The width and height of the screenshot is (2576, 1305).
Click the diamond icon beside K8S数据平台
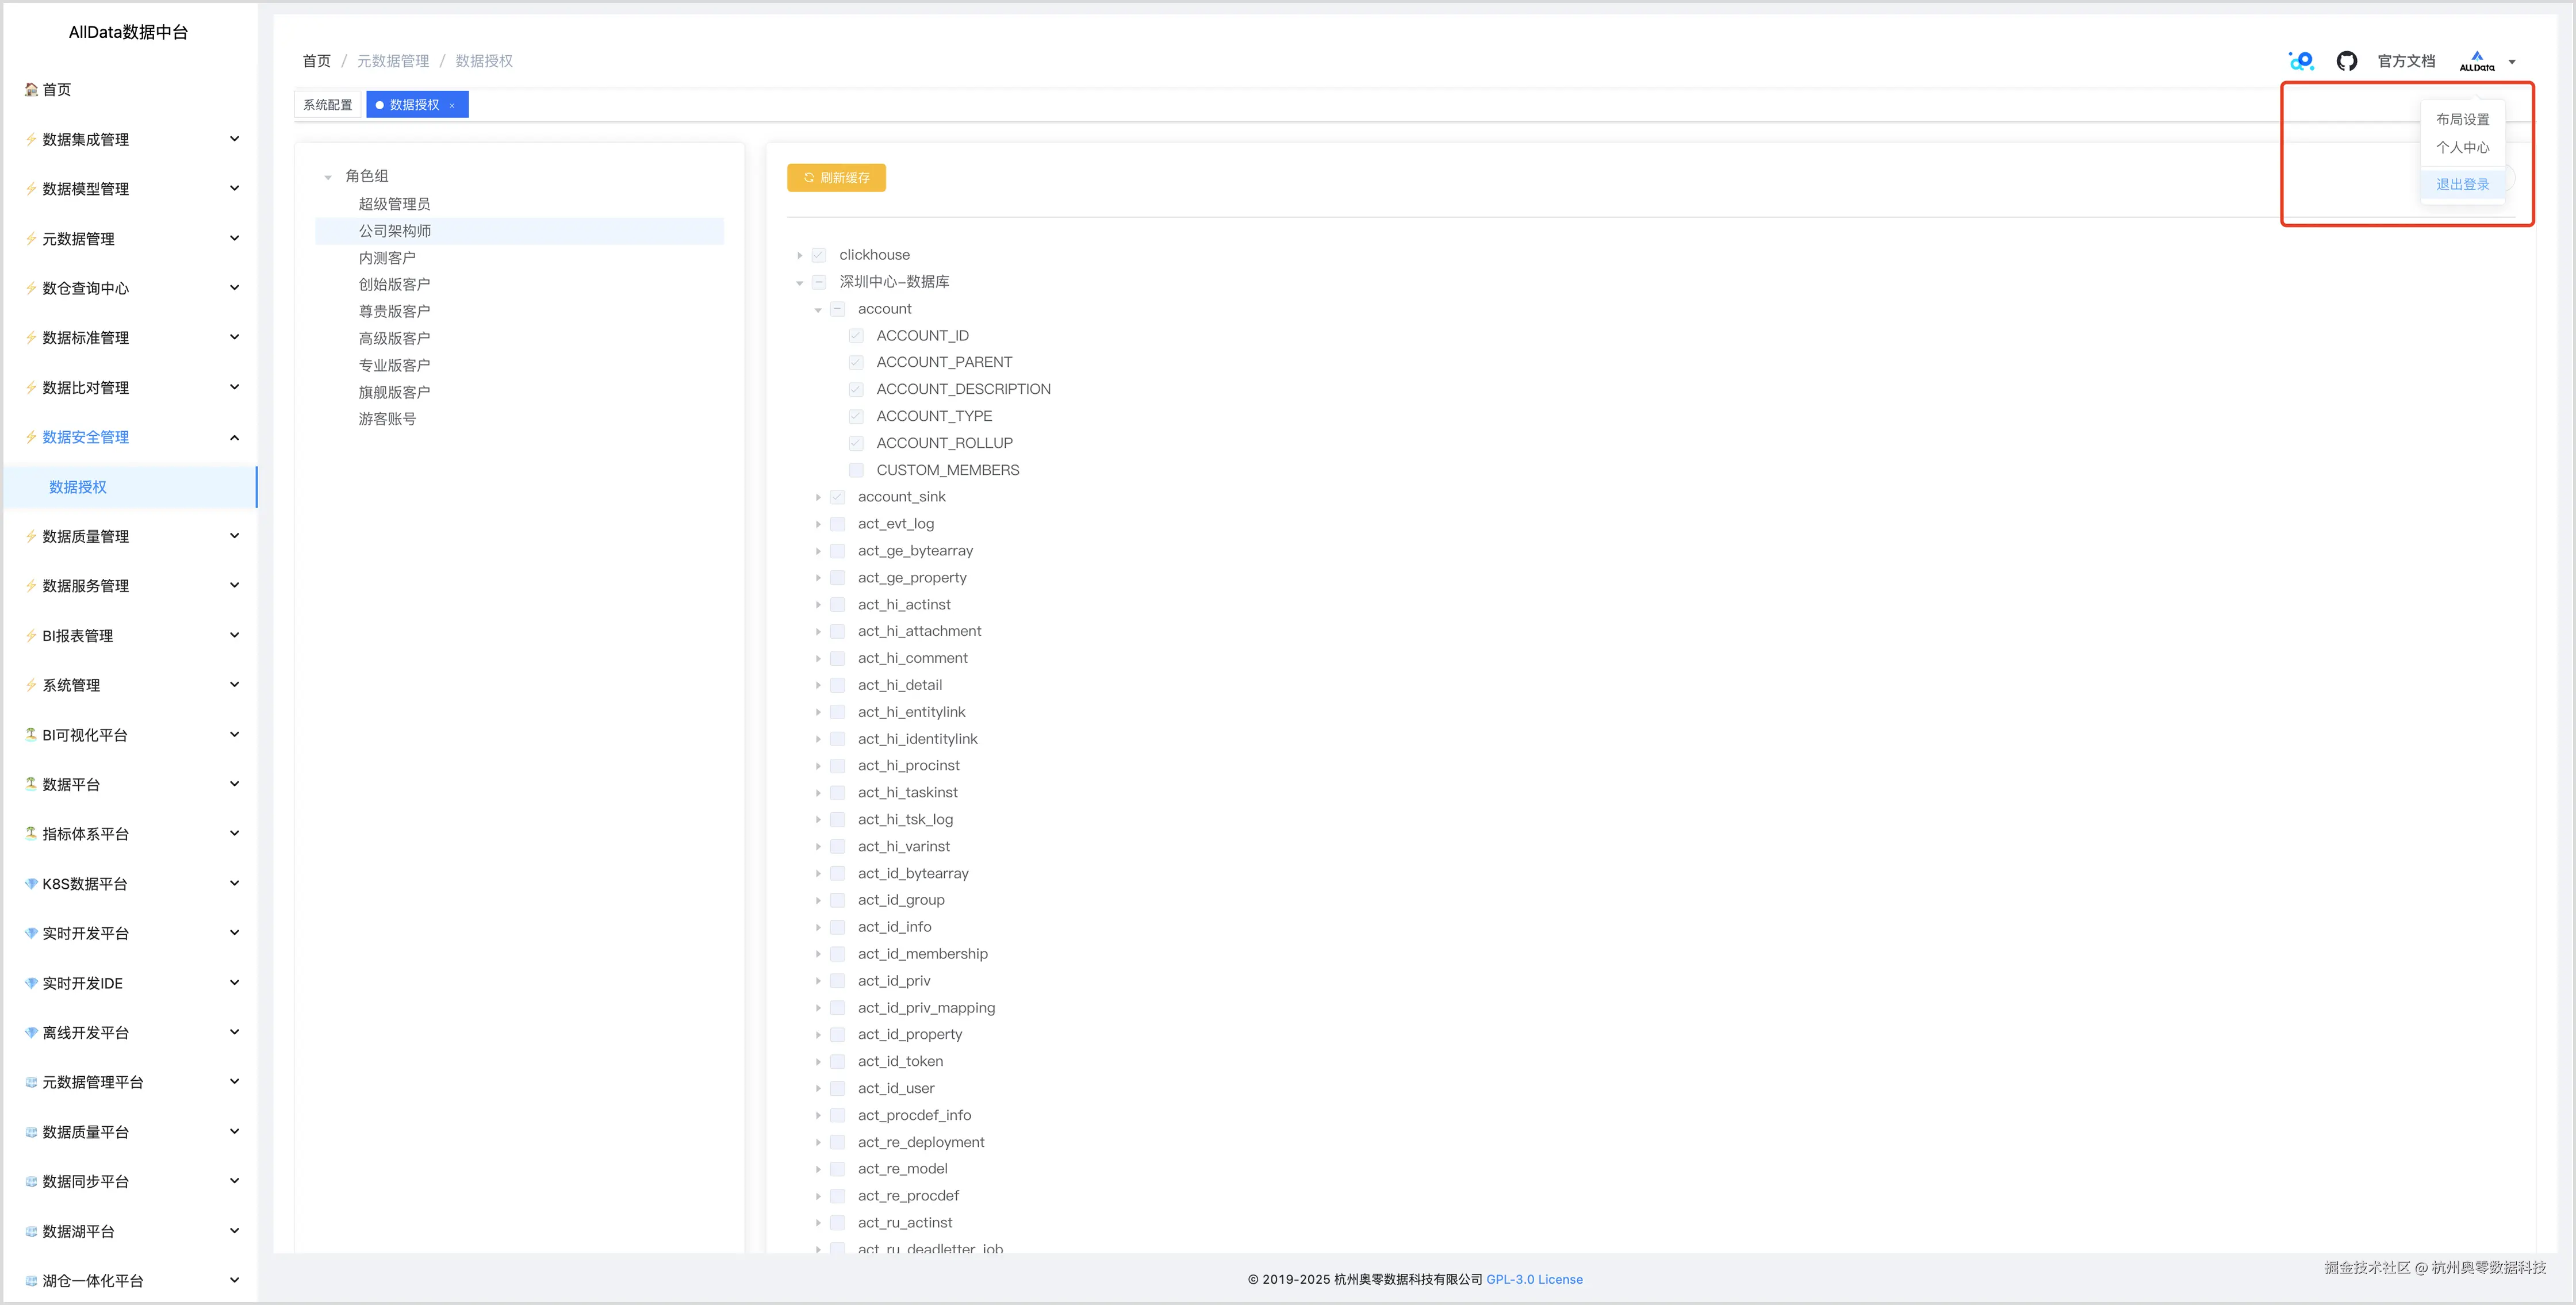click(x=31, y=884)
